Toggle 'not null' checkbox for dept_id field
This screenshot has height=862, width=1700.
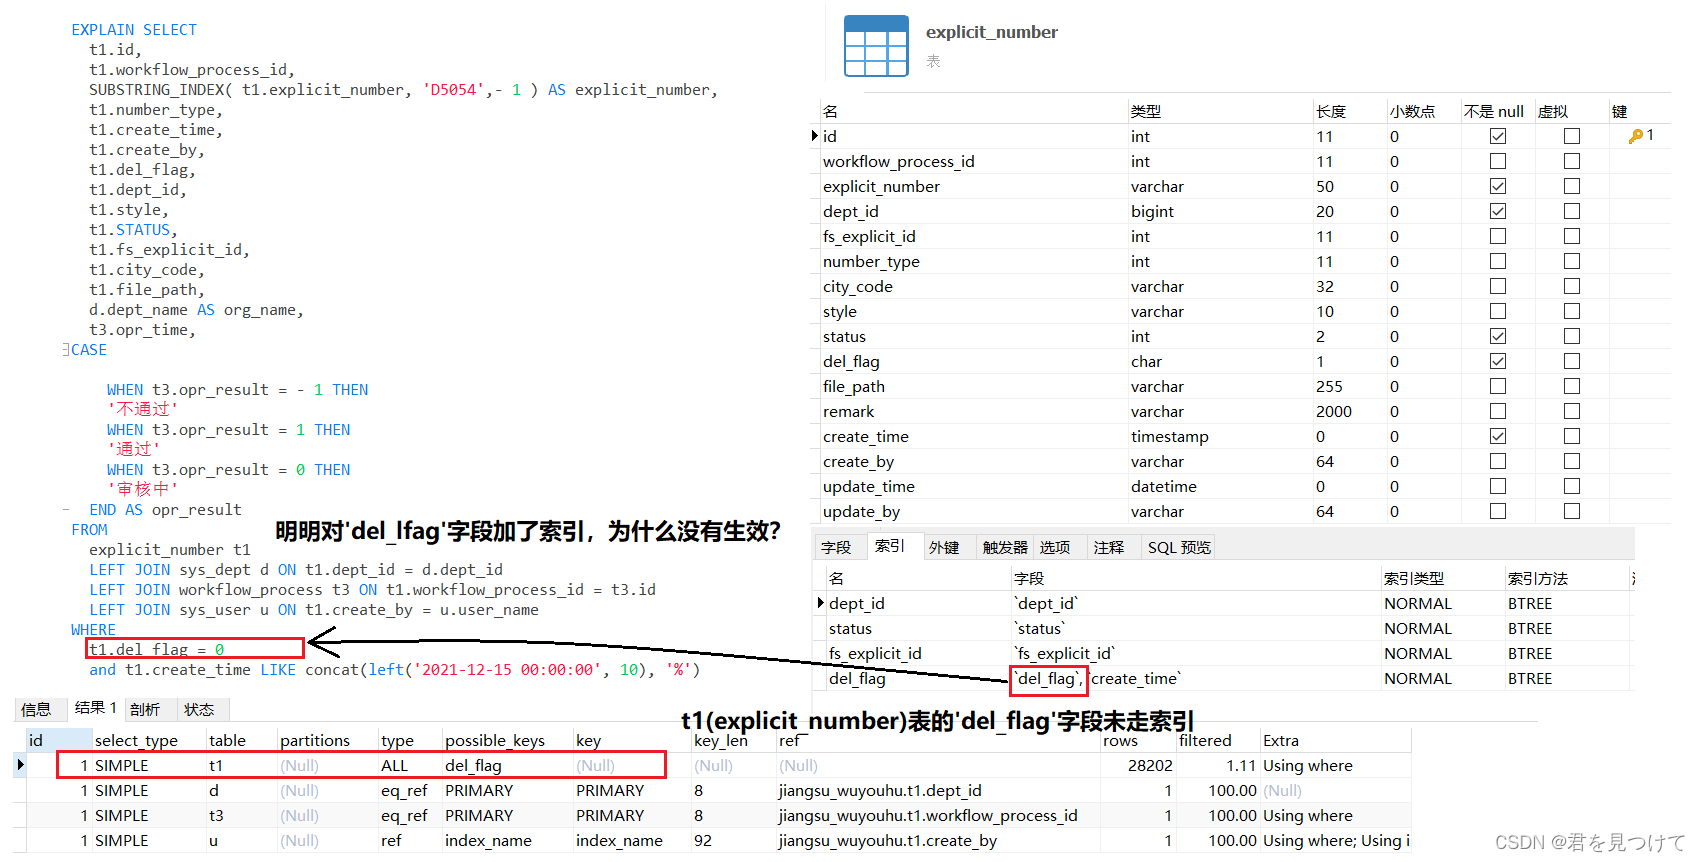click(x=1497, y=211)
